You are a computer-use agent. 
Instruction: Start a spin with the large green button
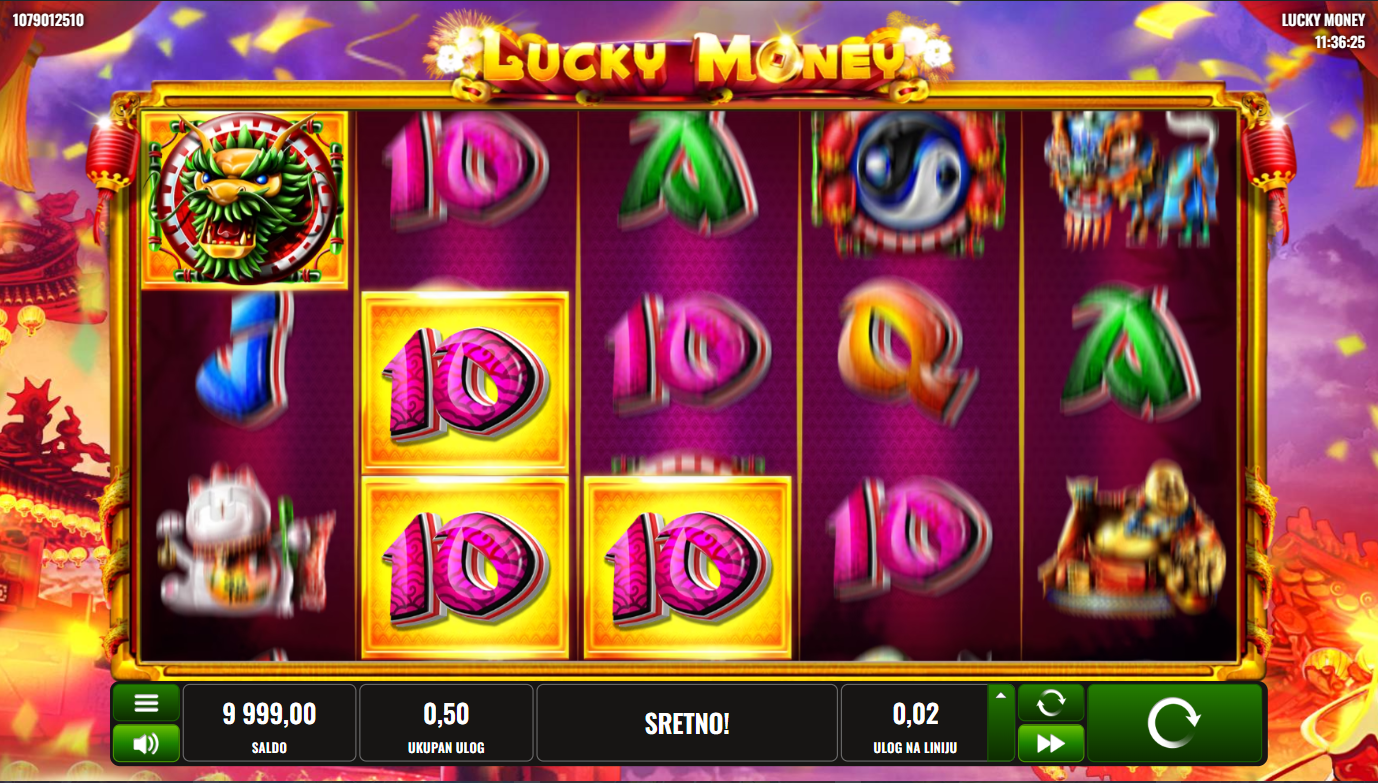pos(1175,723)
